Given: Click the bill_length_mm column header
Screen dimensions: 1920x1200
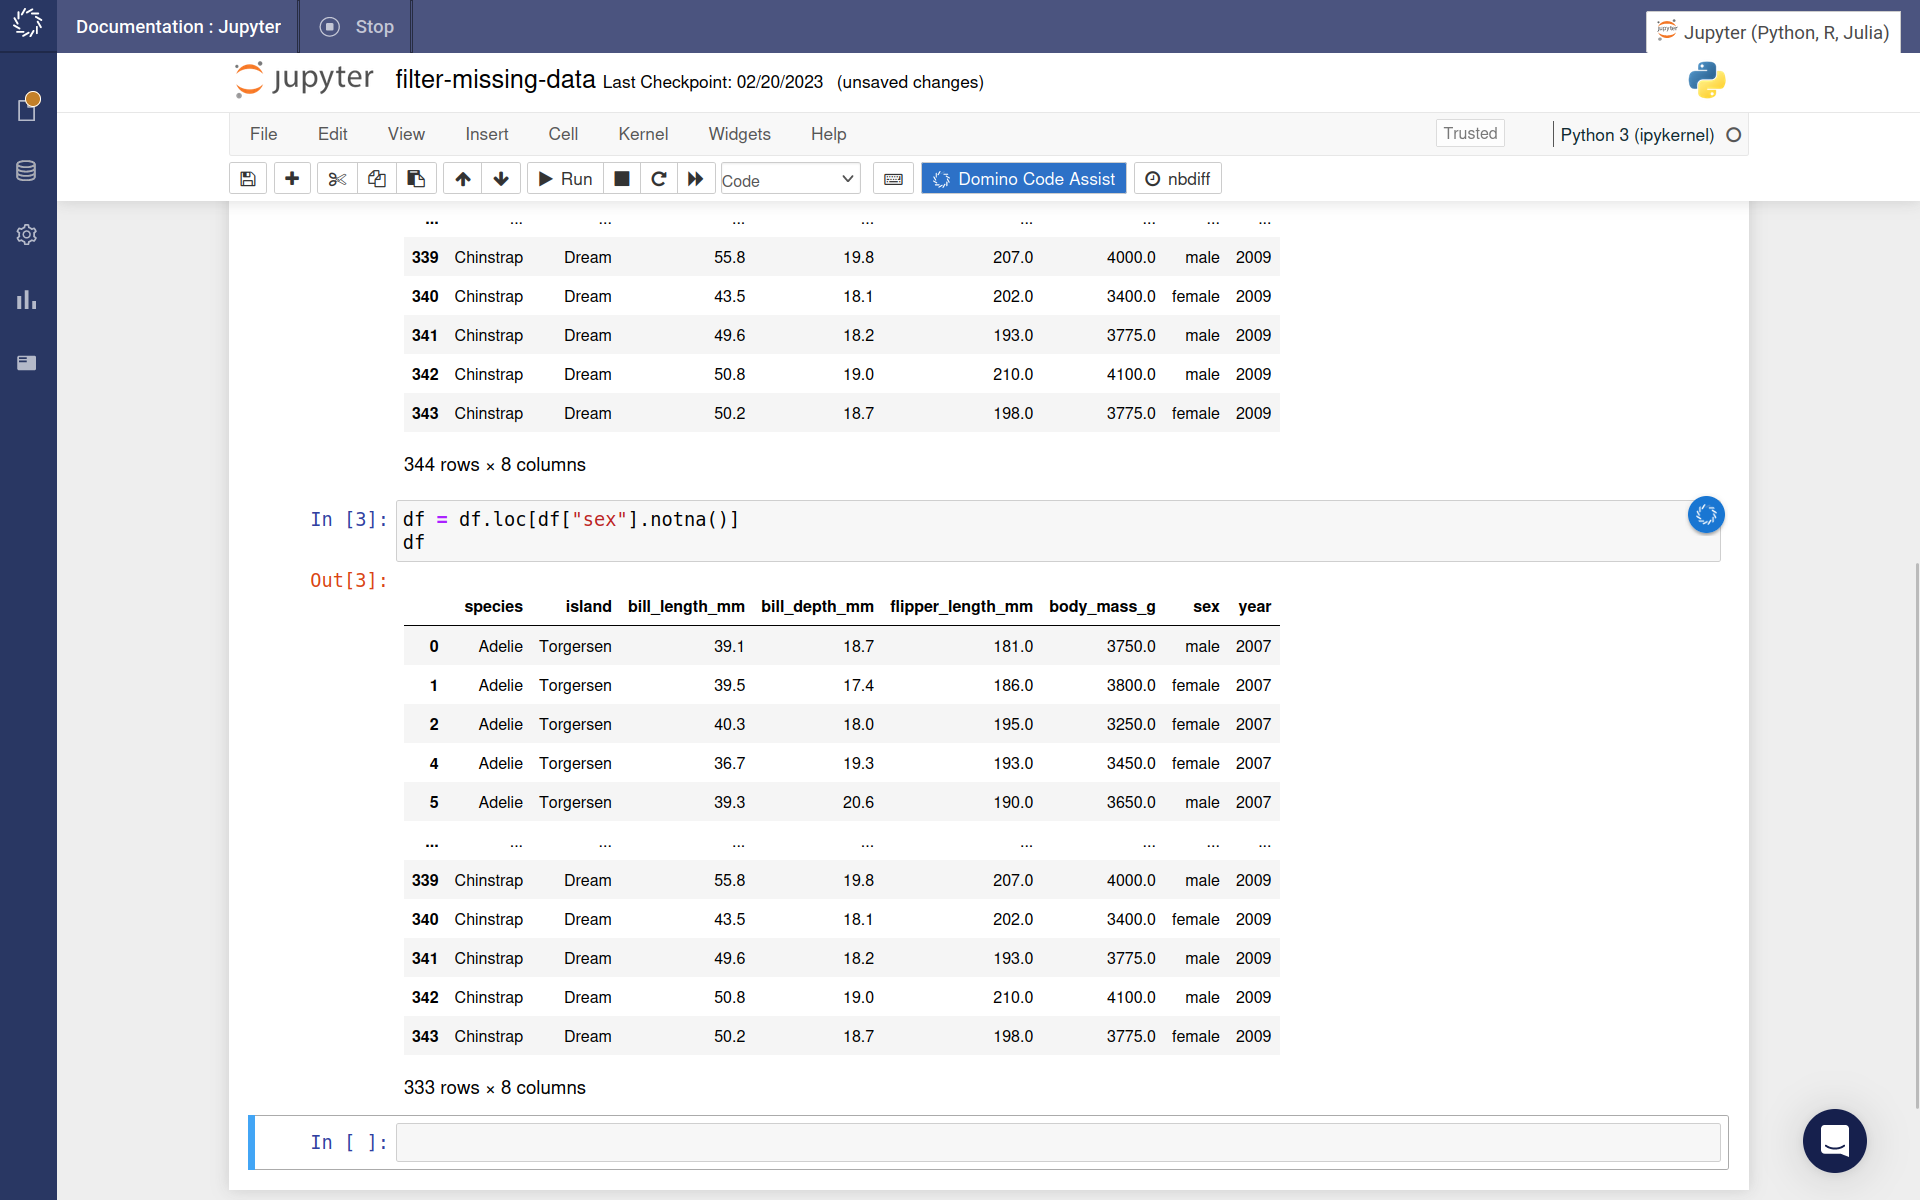Looking at the screenshot, I should point(686,606).
